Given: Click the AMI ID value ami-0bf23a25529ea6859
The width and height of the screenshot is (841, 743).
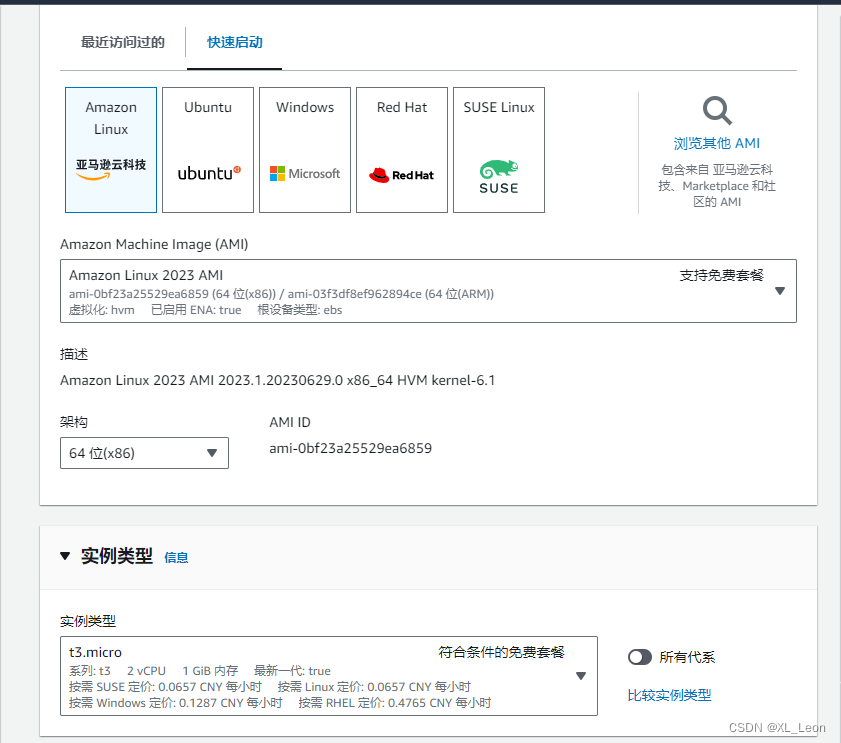Looking at the screenshot, I should click(348, 448).
